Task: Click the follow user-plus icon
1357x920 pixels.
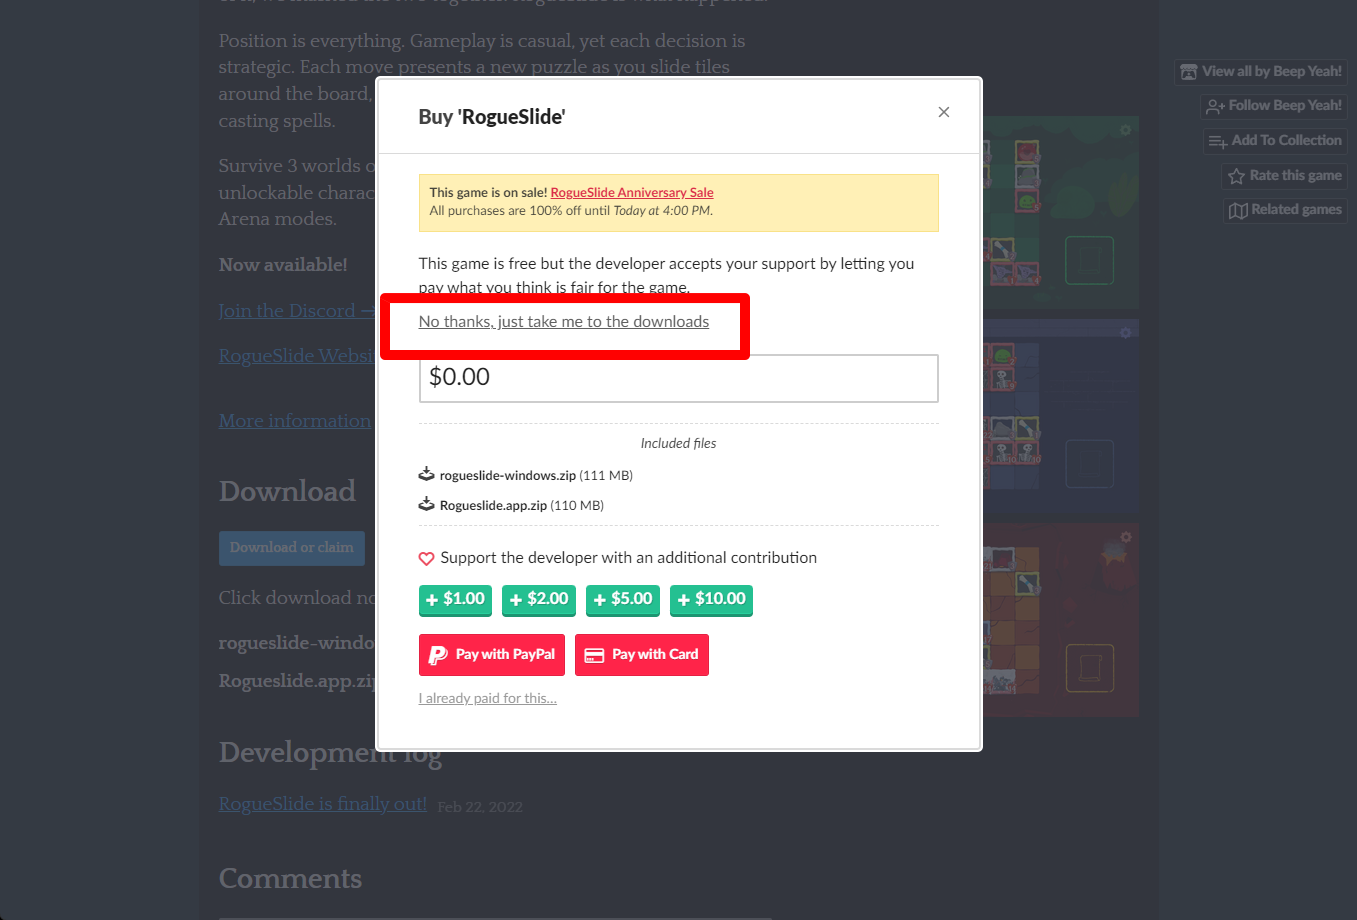Action: tap(1215, 106)
